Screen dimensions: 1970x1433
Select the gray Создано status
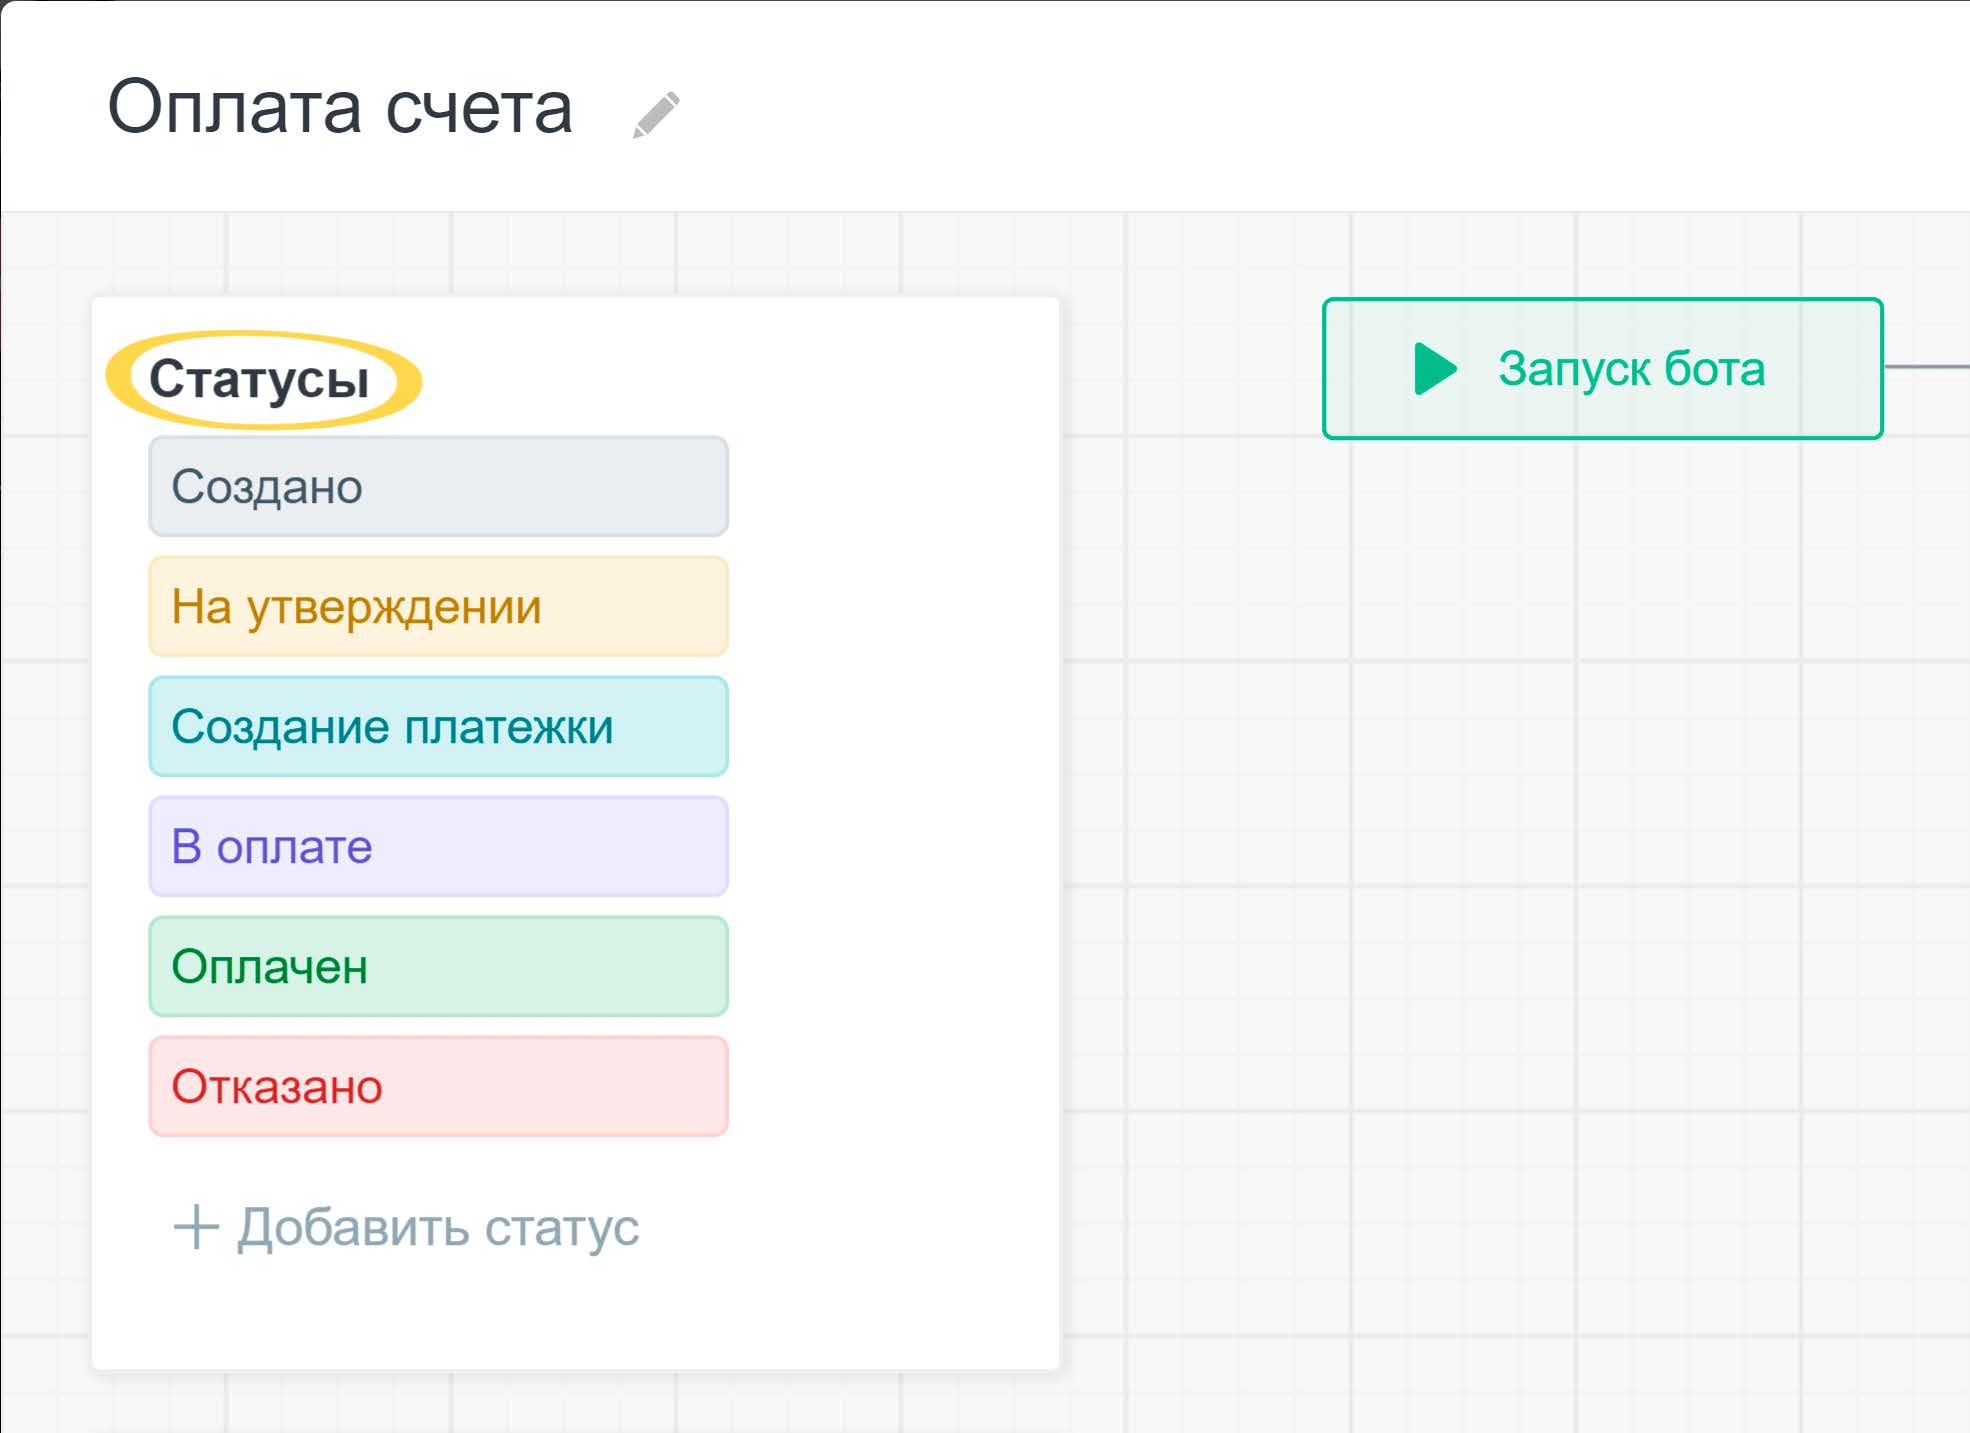coord(438,487)
